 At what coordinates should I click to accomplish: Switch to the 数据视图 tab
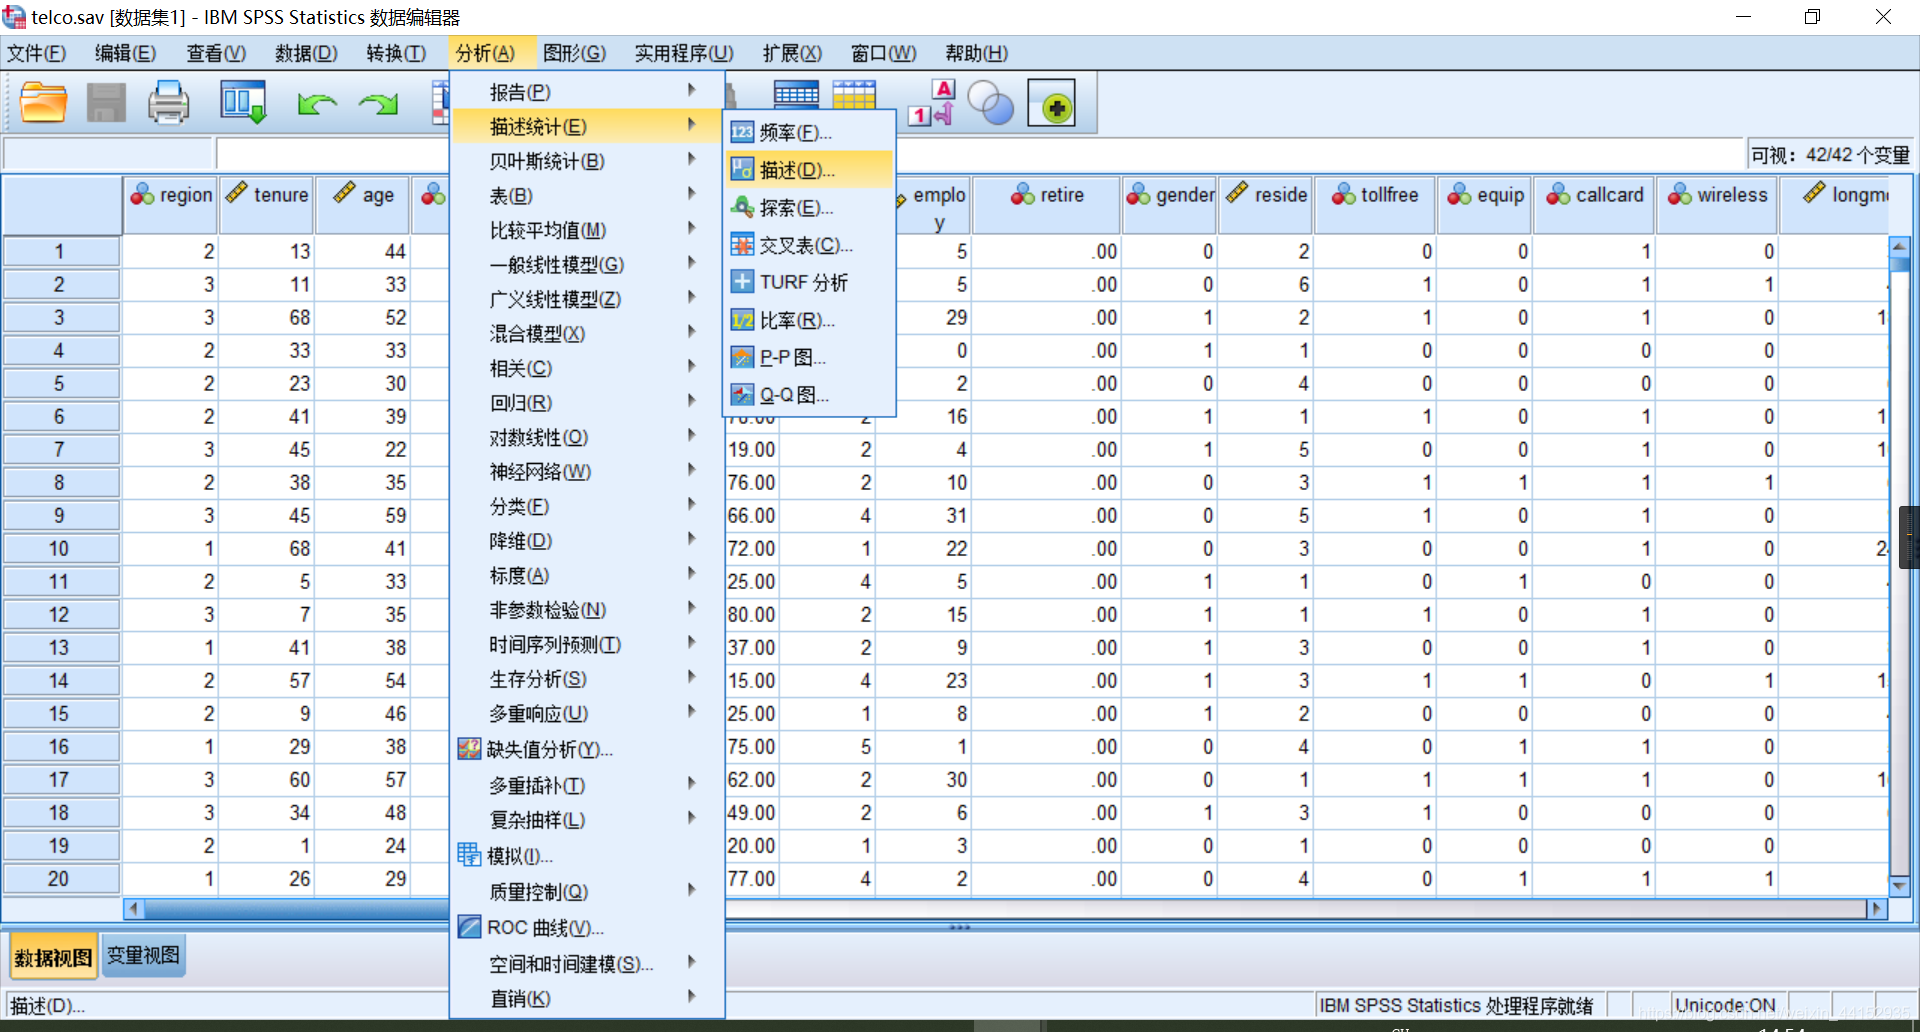pyautogui.click(x=53, y=958)
